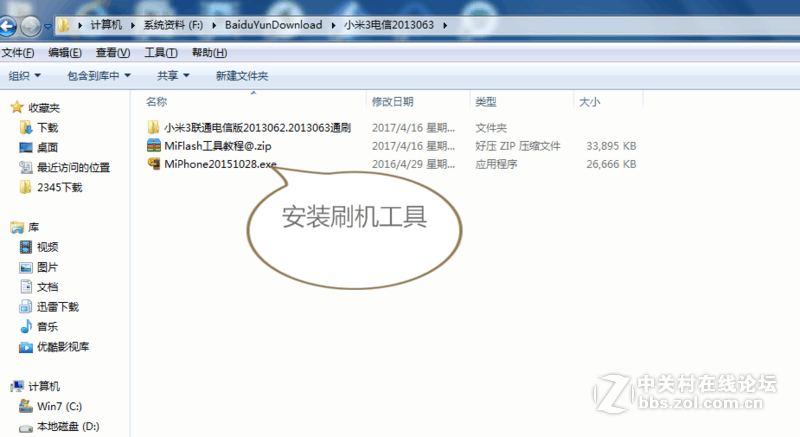Click the 应用程序 type cell
The width and height of the screenshot is (800, 437).
[x=496, y=164]
